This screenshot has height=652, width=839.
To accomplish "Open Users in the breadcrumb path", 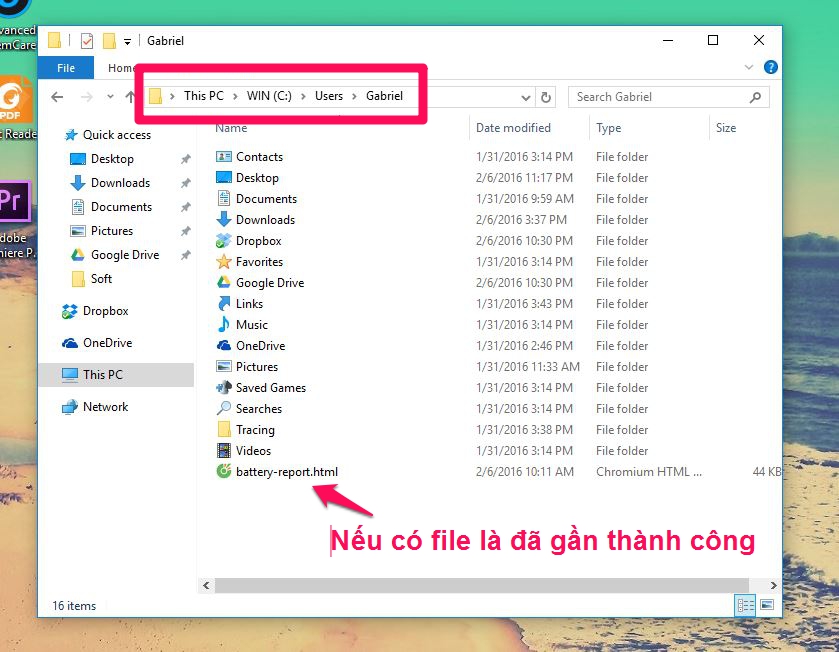I will [x=328, y=96].
